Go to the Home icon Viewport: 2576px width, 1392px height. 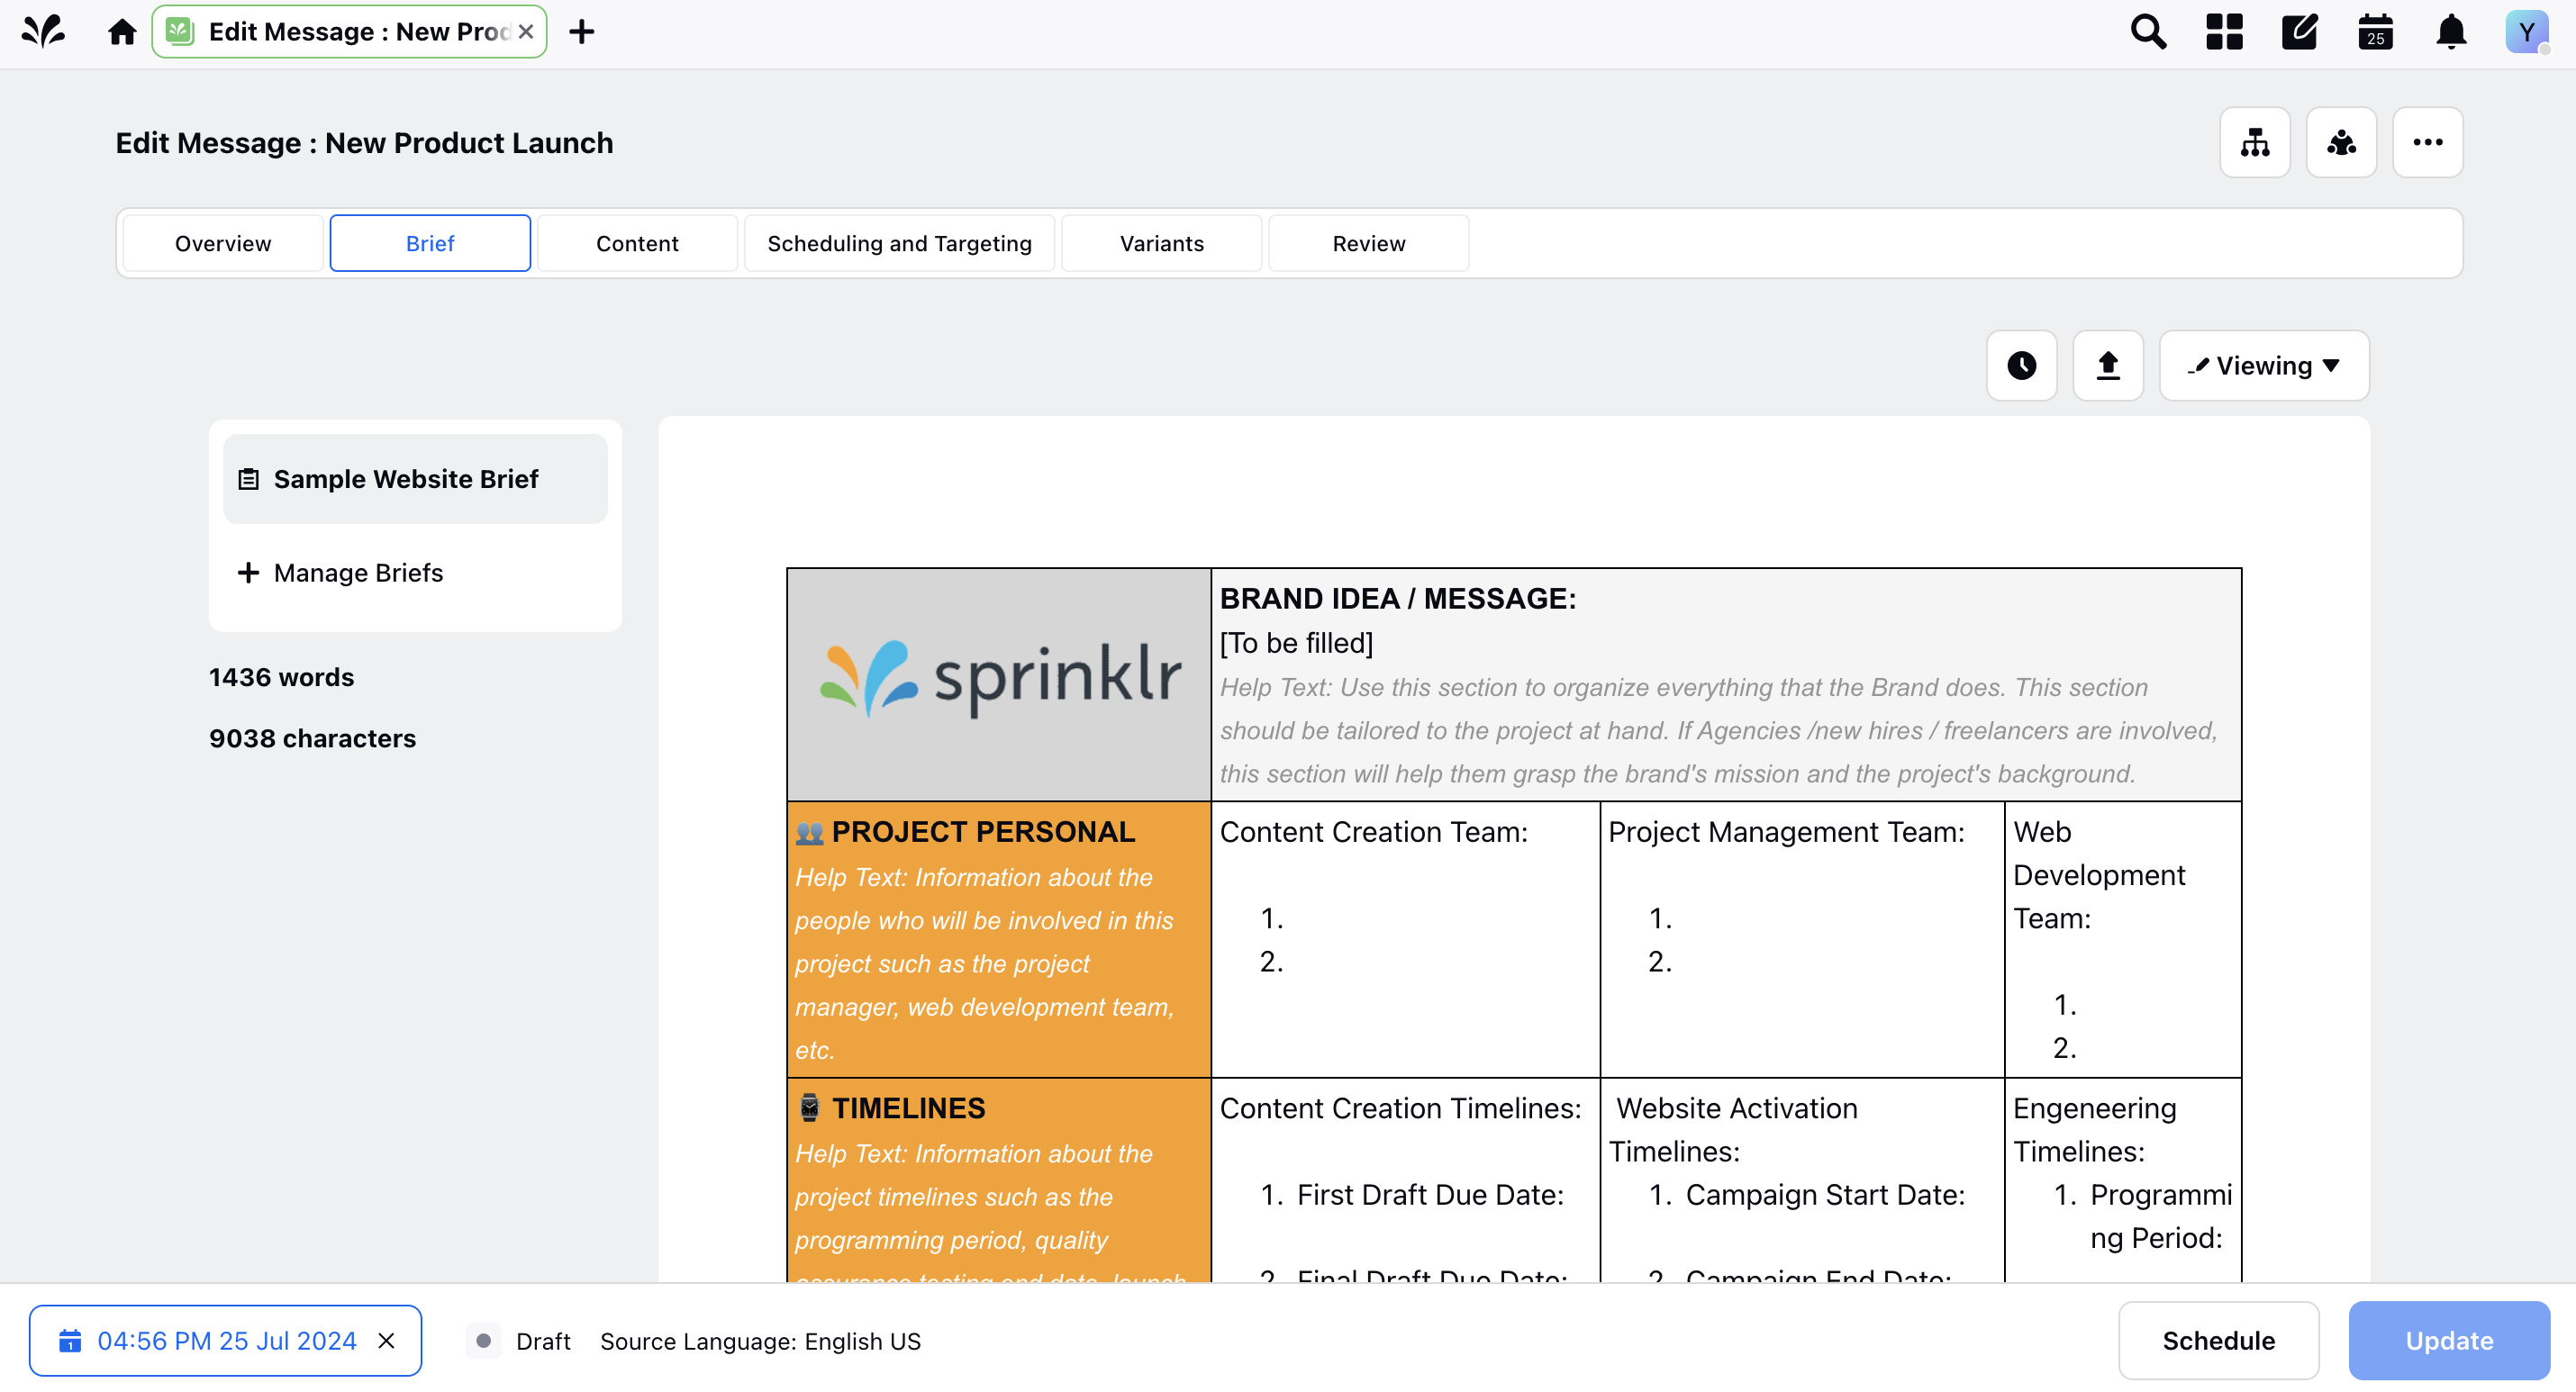122,32
